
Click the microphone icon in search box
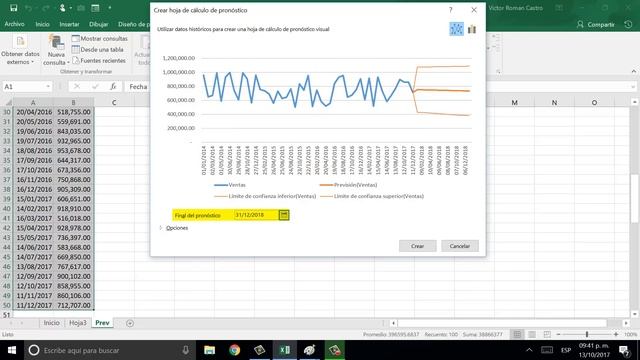coord(185,350)
